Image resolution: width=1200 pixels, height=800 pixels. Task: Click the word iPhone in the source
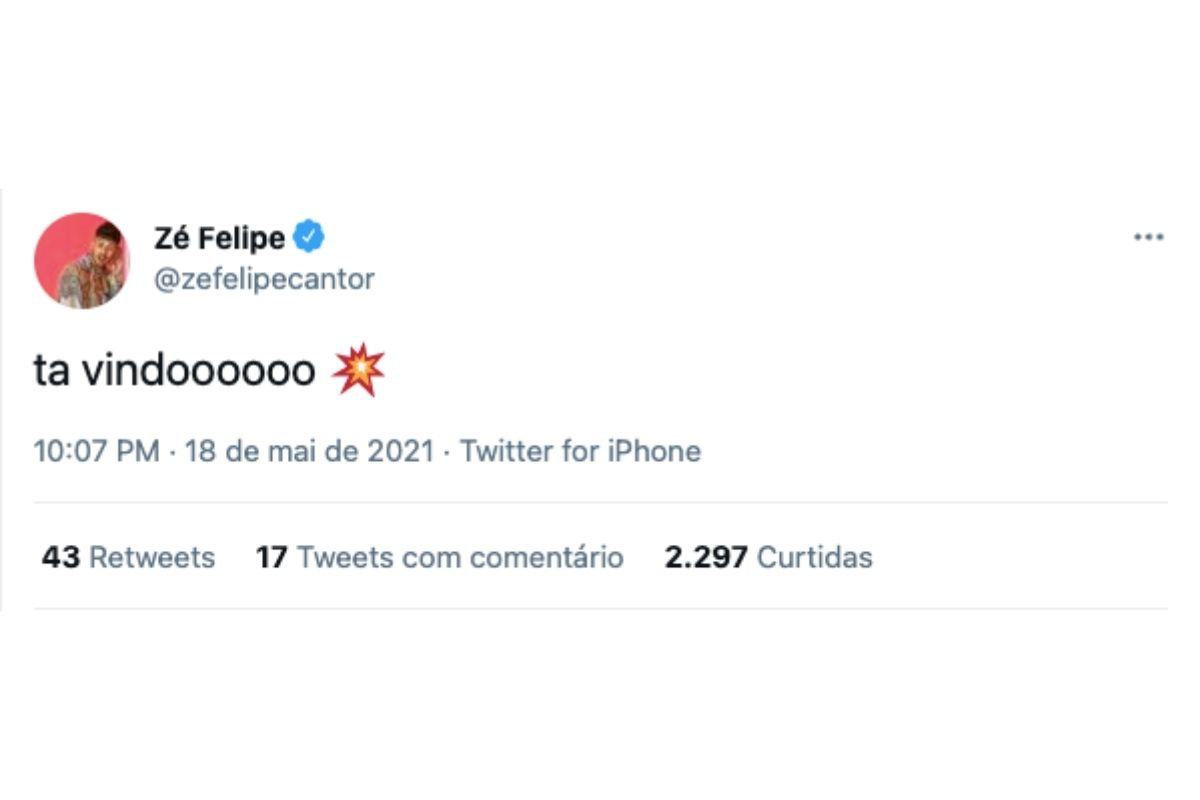(653, 451)
